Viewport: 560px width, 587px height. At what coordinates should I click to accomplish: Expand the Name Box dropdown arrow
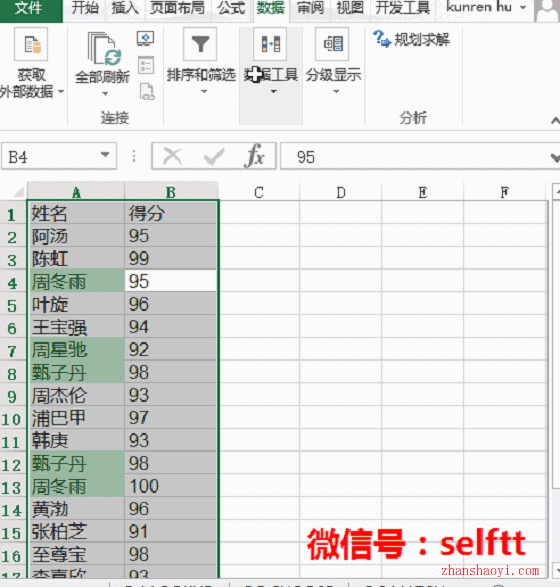[105, 155]
